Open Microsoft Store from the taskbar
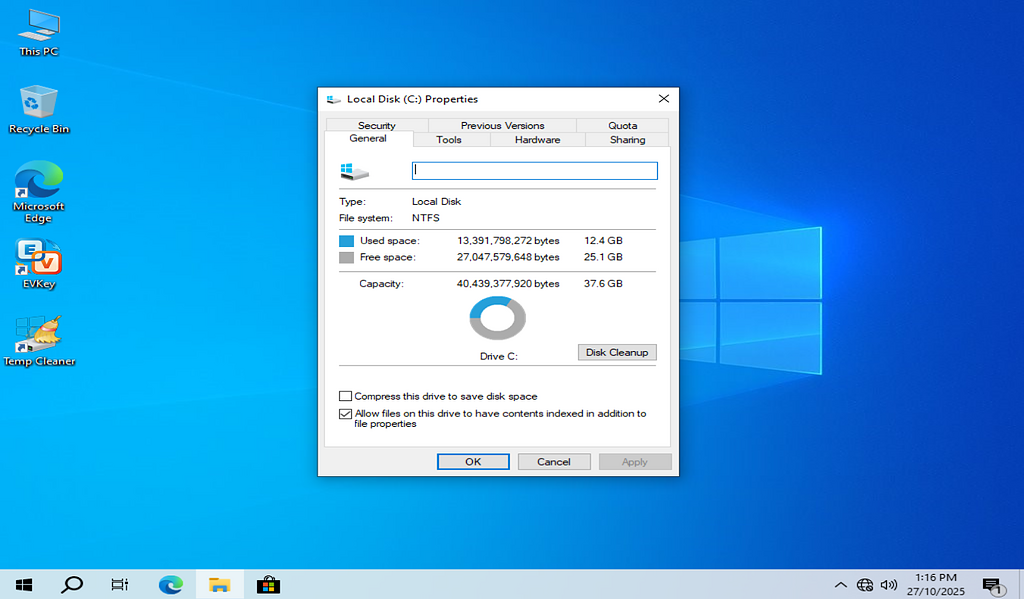 pos(267,585)
